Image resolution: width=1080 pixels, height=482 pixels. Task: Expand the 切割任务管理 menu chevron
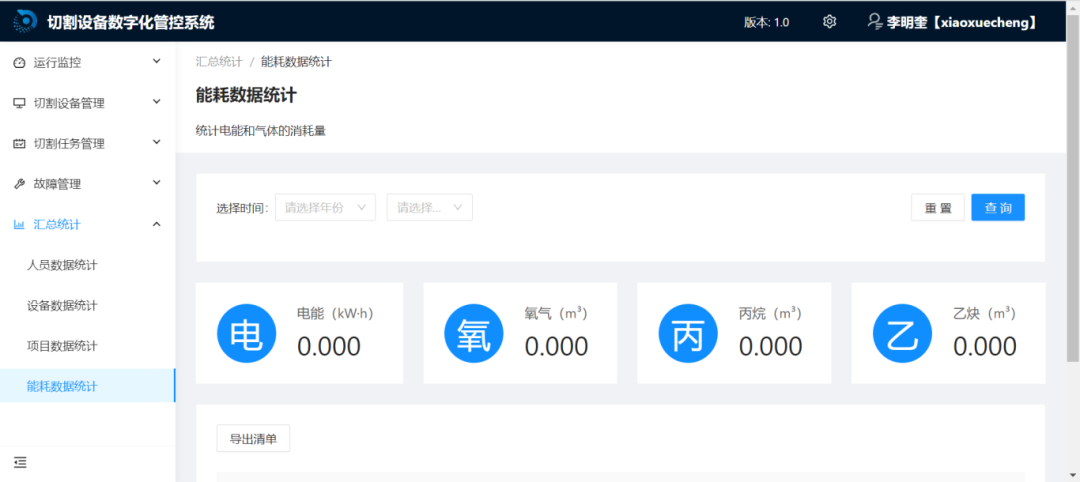156,143
